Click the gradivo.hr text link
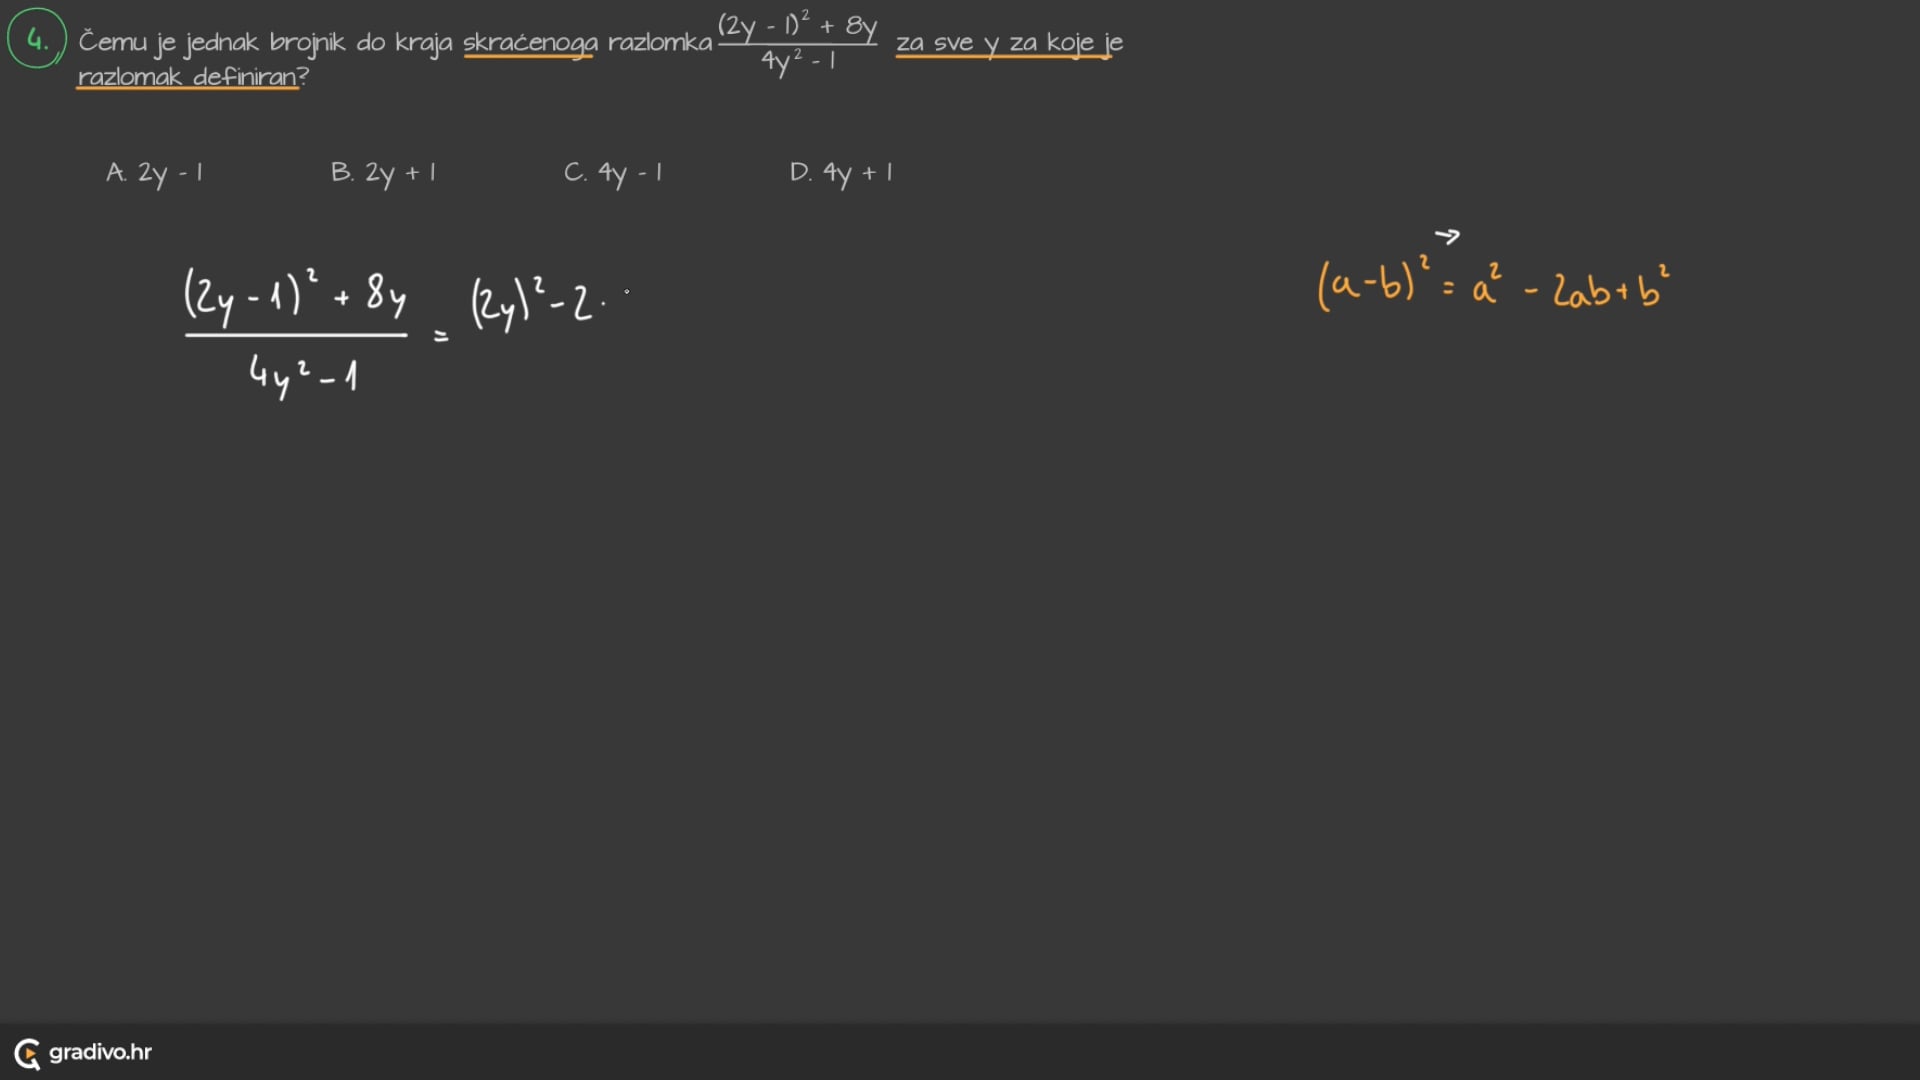 pos(100,1052)
